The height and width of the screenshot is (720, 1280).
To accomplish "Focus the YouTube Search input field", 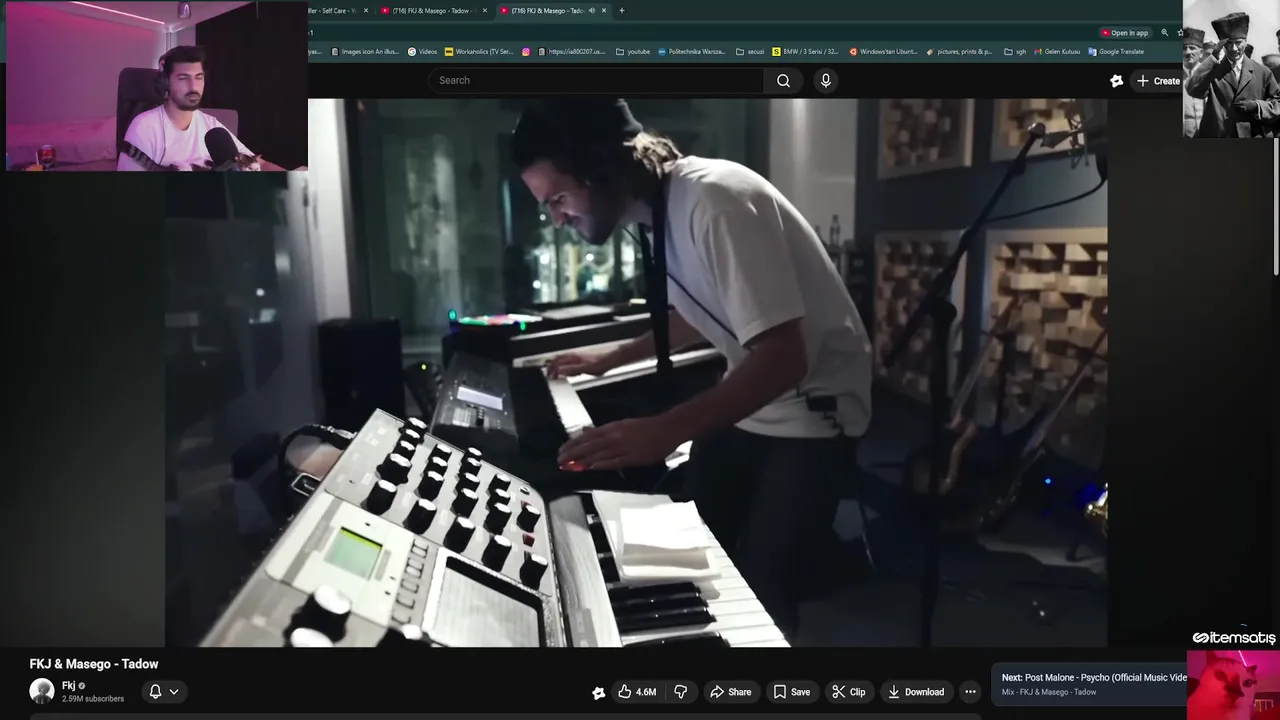I will coord(596,80).
